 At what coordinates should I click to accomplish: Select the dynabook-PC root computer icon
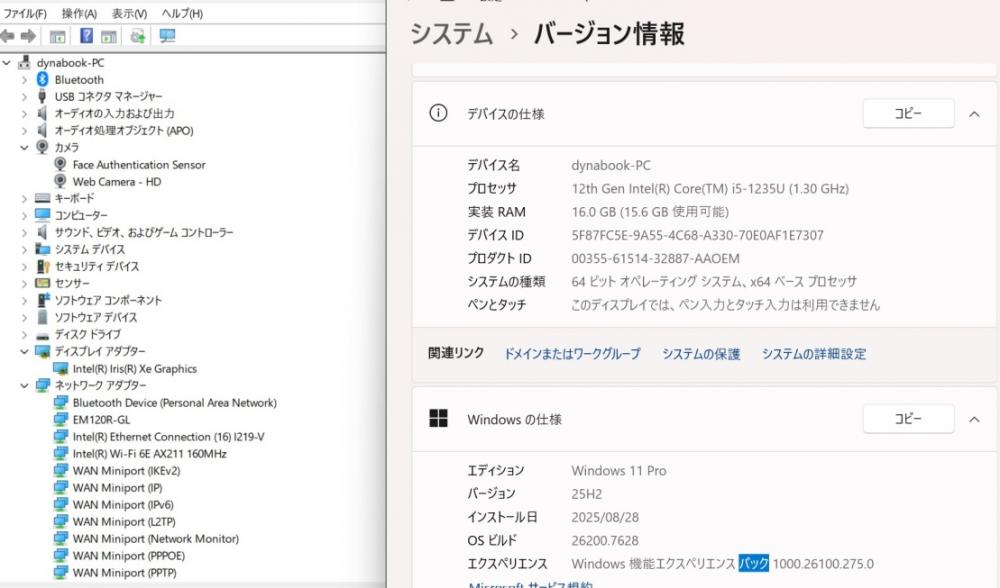tap(24, 62)
